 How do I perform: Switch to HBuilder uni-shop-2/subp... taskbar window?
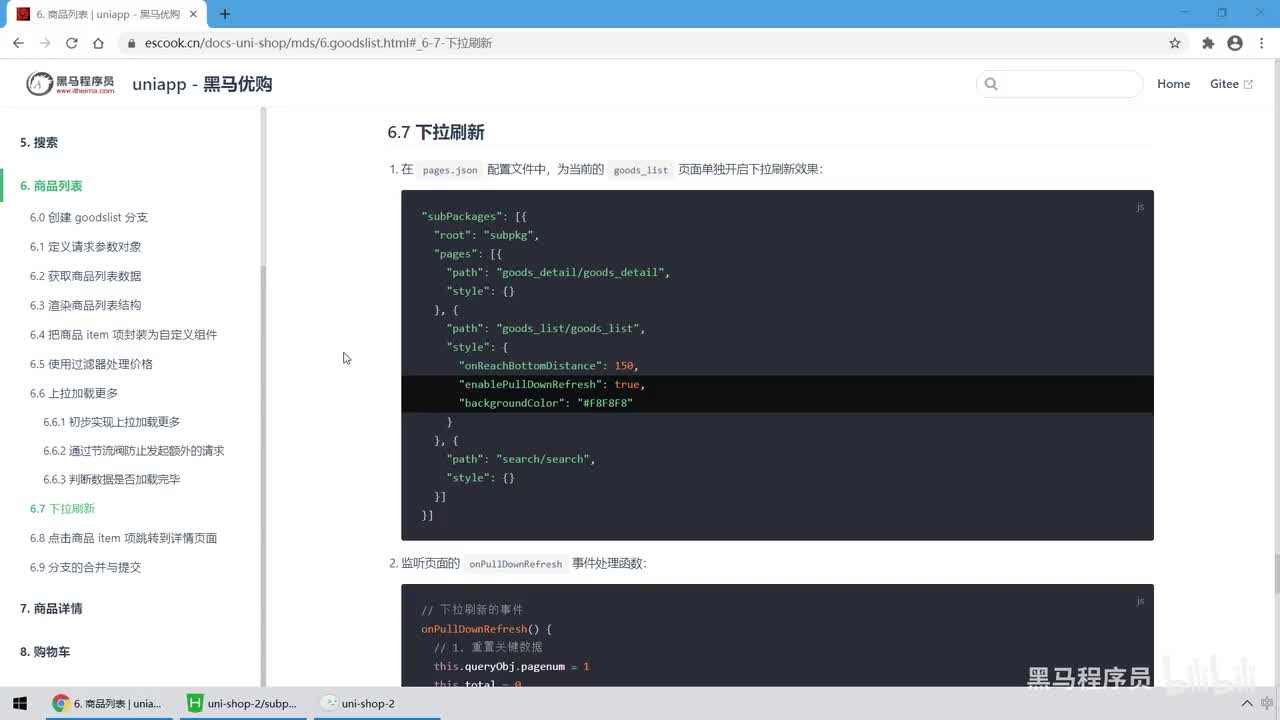(243, 703)
